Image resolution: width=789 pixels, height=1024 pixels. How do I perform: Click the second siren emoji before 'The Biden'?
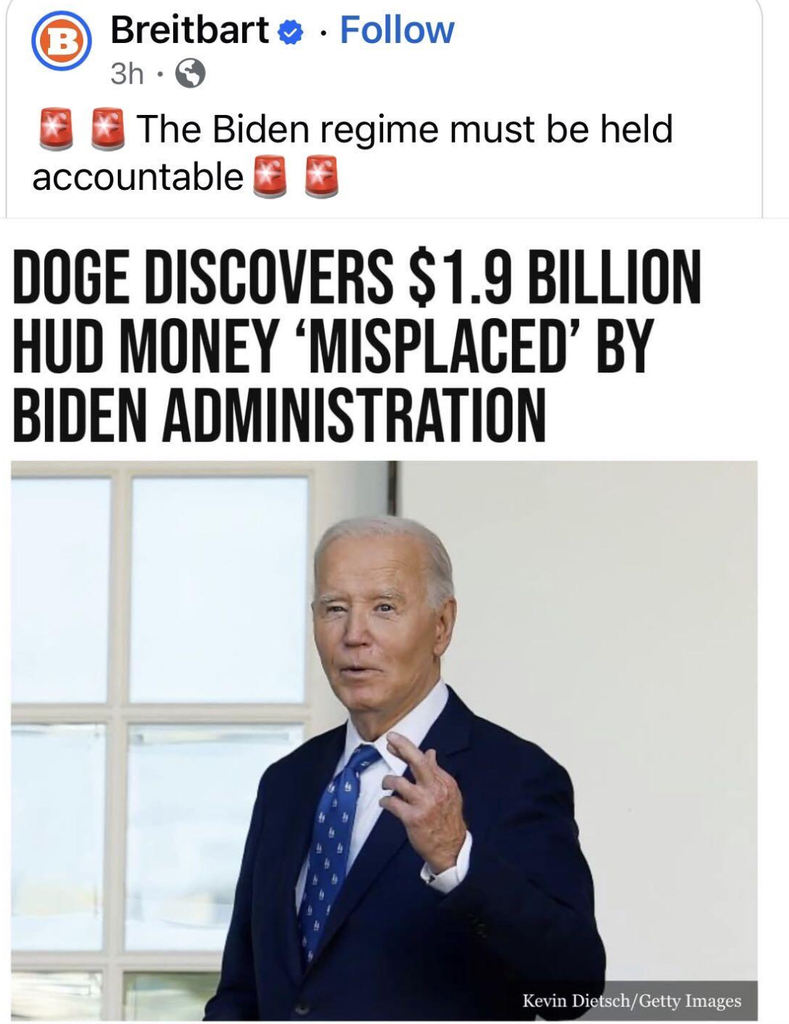click(x=107, y=129)
